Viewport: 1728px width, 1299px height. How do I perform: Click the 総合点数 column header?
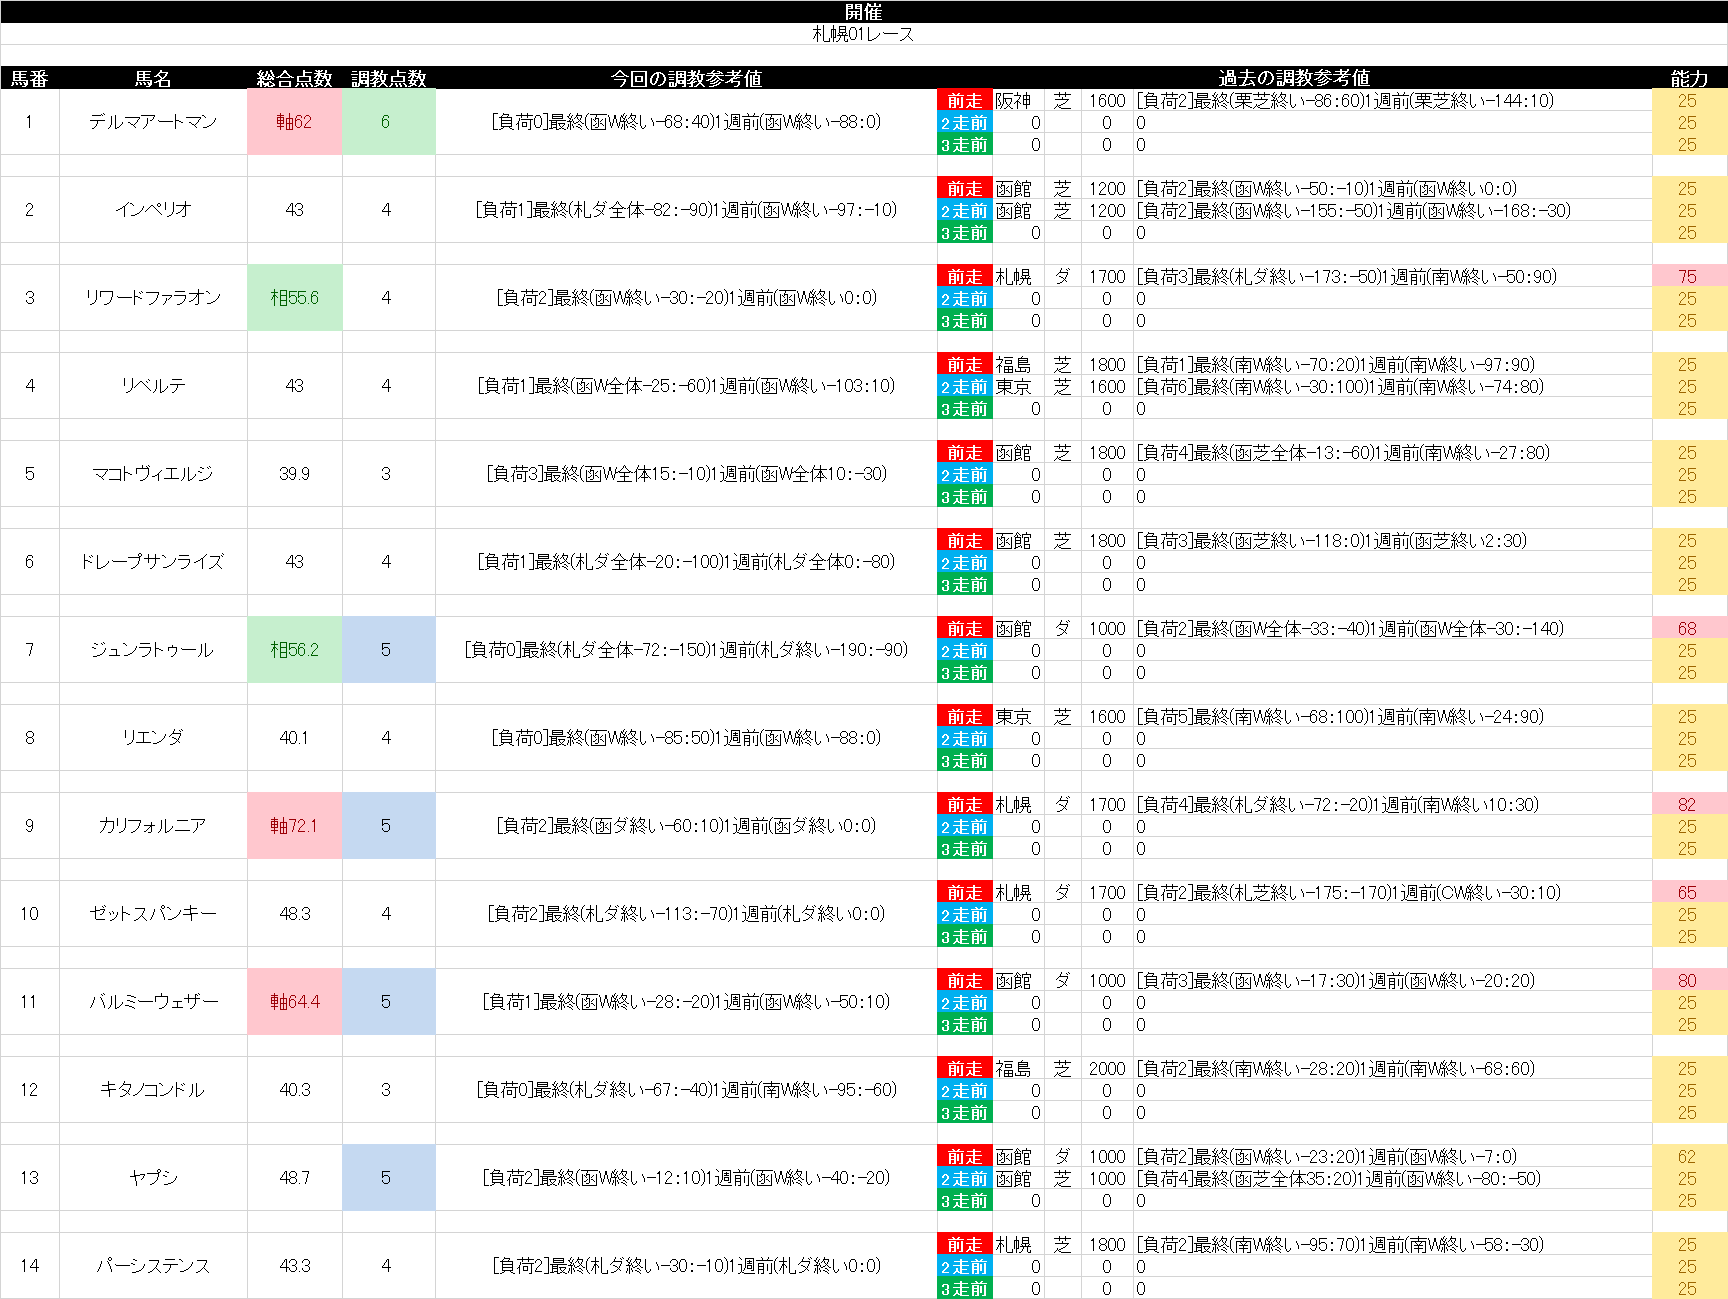click(294, 78)
